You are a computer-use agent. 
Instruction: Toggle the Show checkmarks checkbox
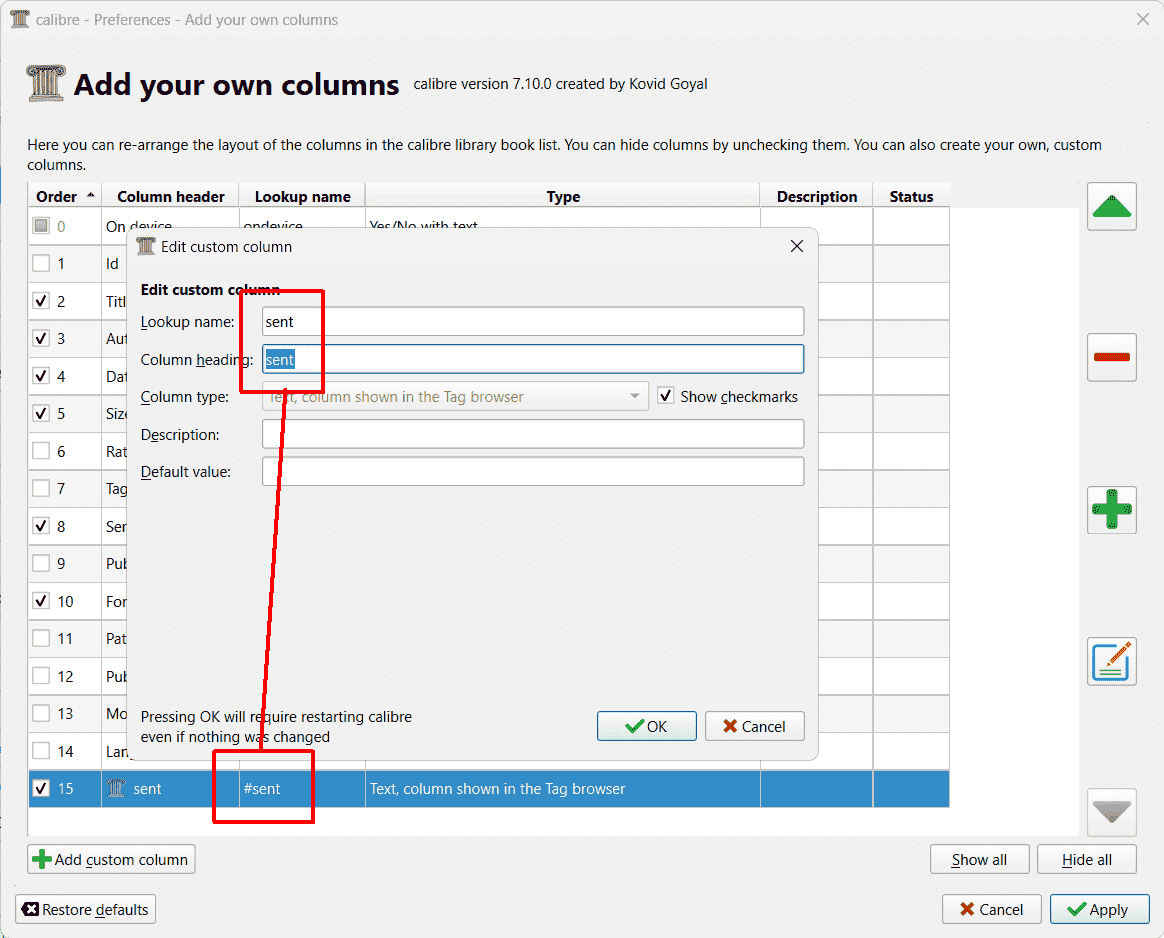click(666, 396)
